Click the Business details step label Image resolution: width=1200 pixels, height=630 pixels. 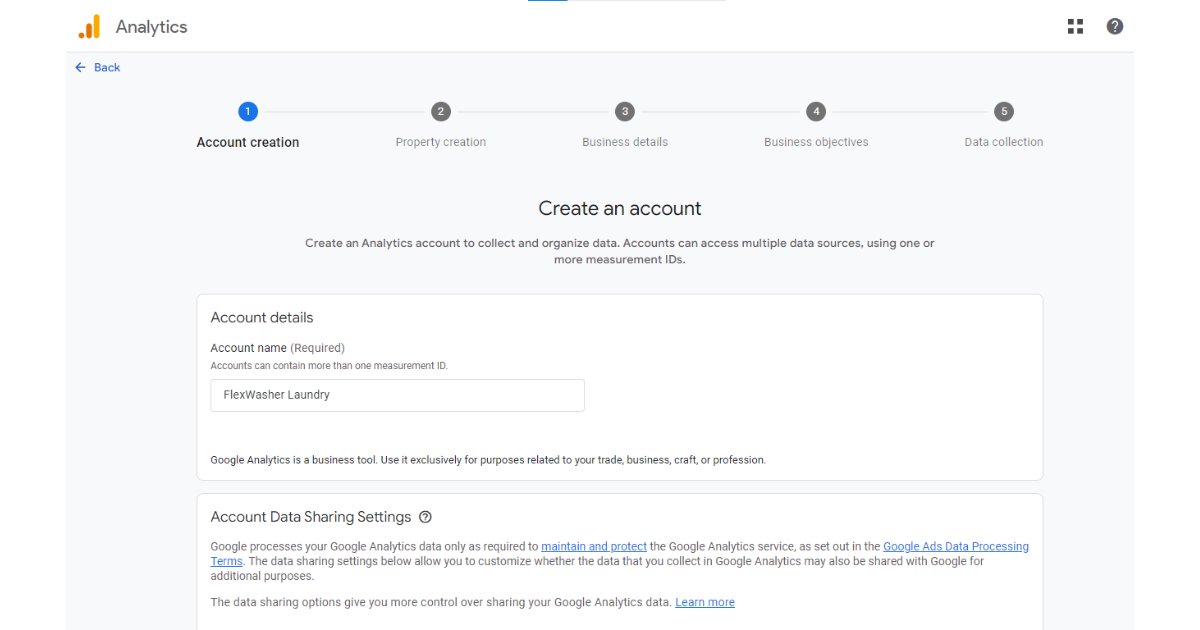(625, 142)
